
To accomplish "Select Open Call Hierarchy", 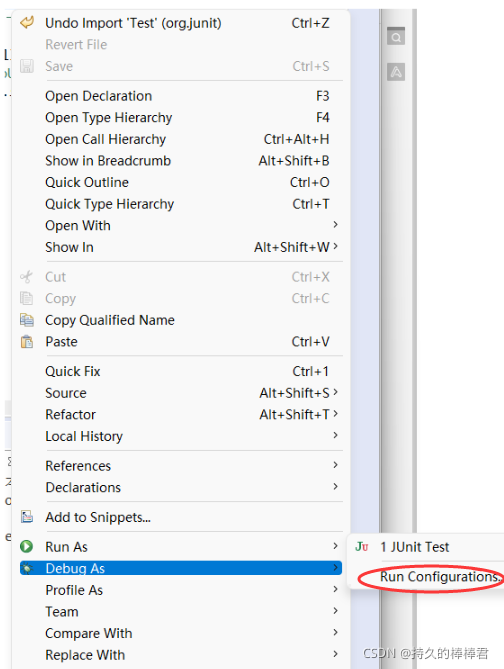I will point(105,139).
